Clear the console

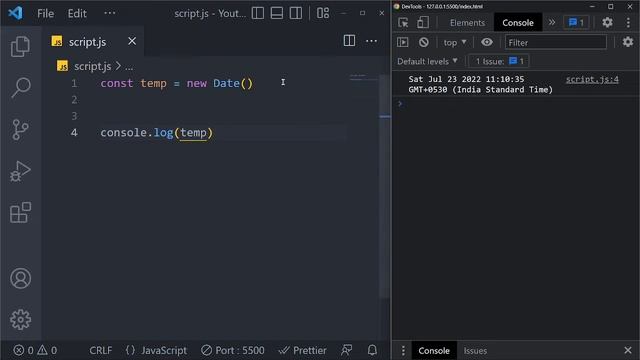coord(424,42)
